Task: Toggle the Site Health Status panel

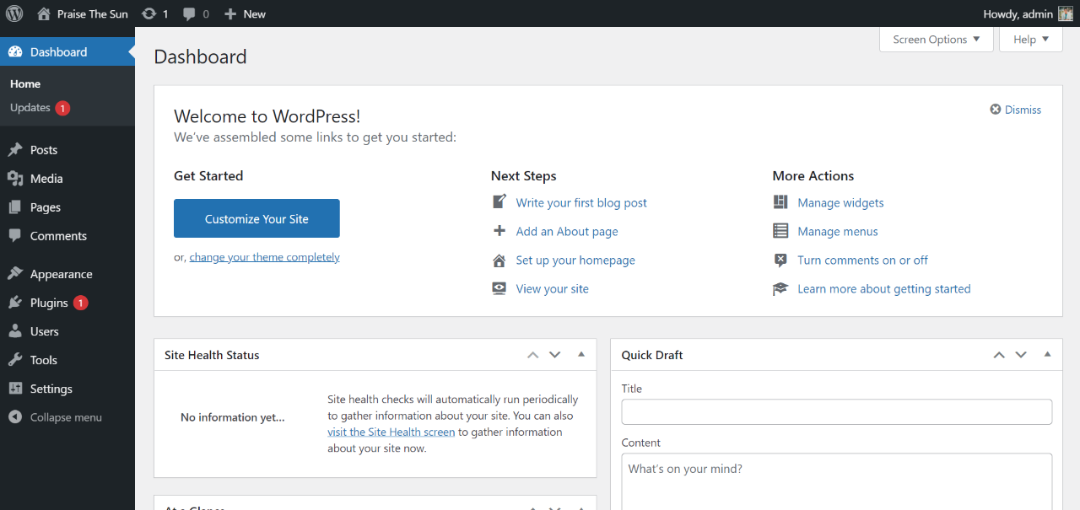Action: coord(581,355)
